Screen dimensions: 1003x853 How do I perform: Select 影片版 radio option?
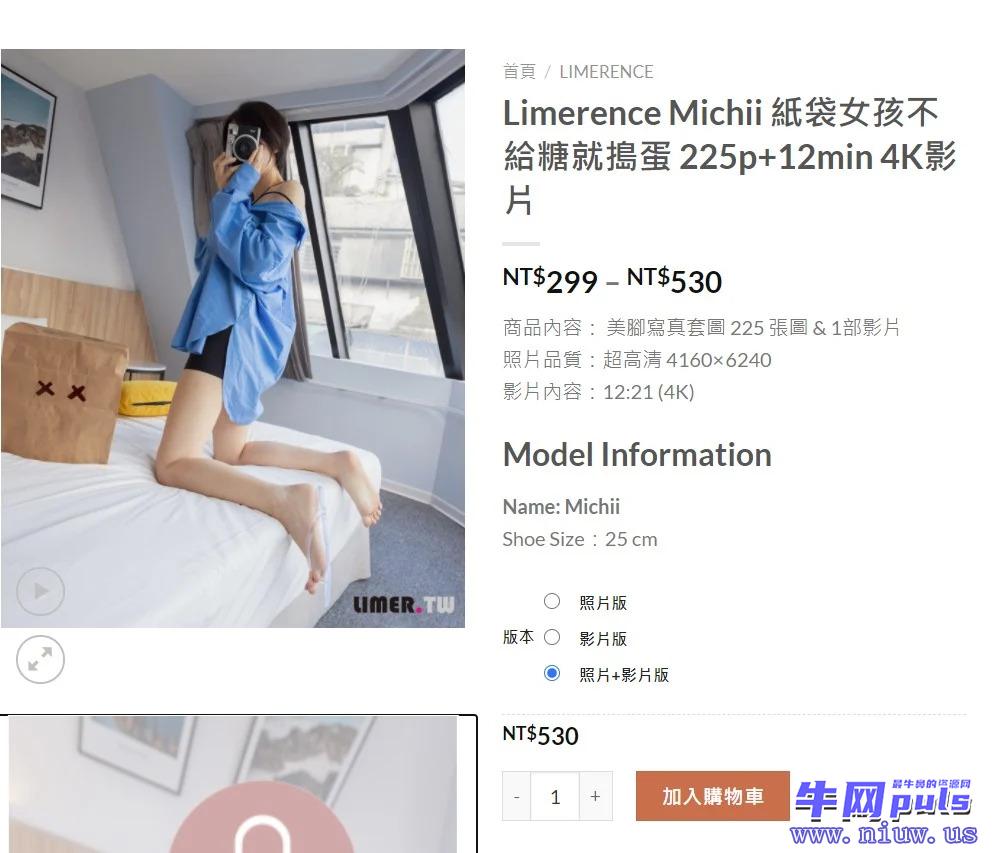click(551, 637)
